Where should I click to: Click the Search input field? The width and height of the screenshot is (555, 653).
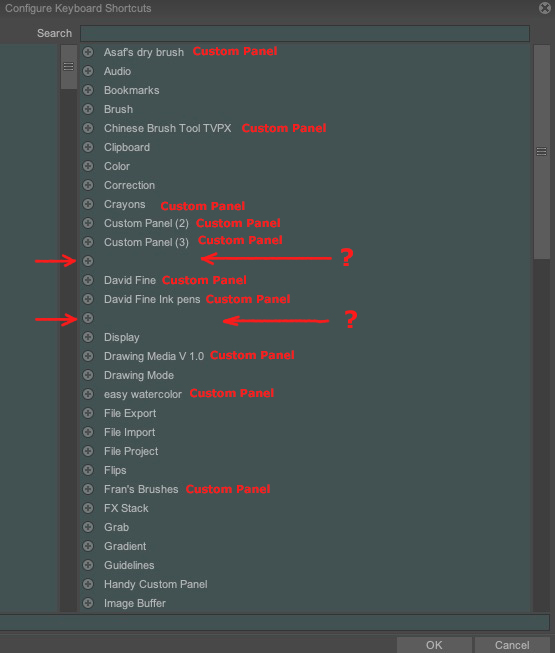click(x=305, y=33)
